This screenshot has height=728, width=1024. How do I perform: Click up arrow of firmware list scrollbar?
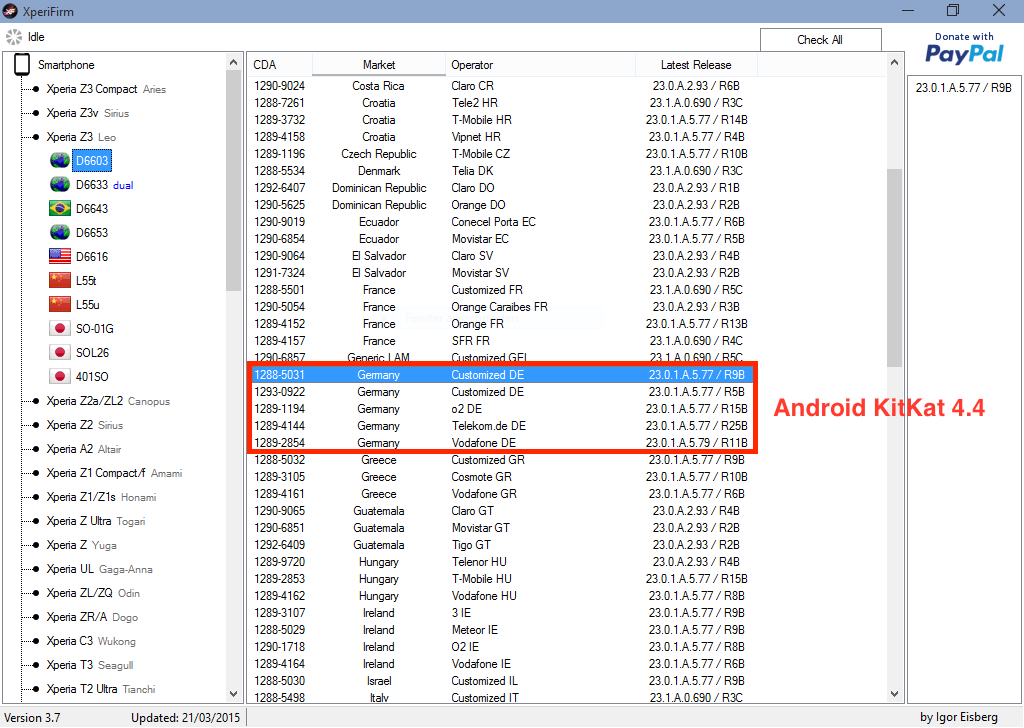coord(895,62)
